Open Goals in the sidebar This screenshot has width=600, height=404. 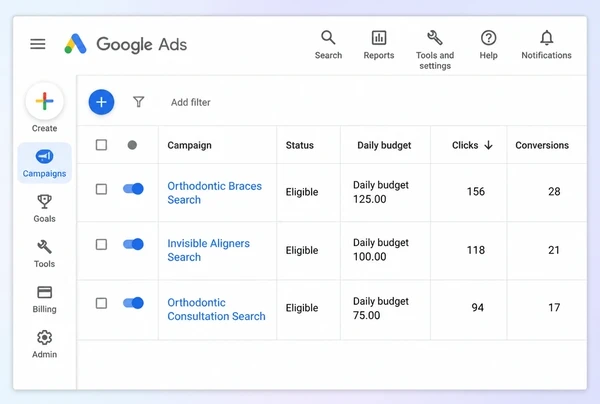tap(44, 209)
